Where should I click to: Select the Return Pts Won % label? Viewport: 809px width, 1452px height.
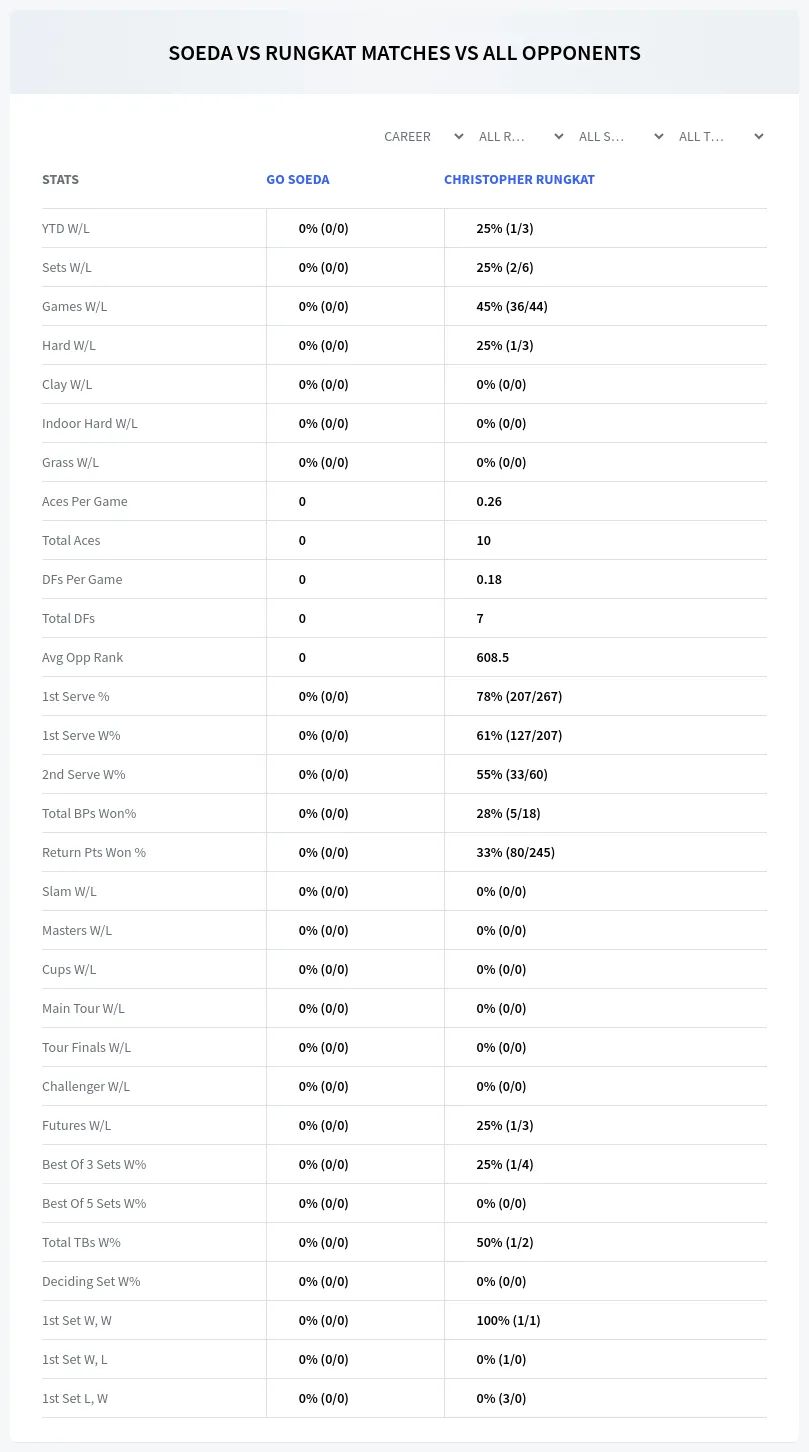(x=94, y=852)
